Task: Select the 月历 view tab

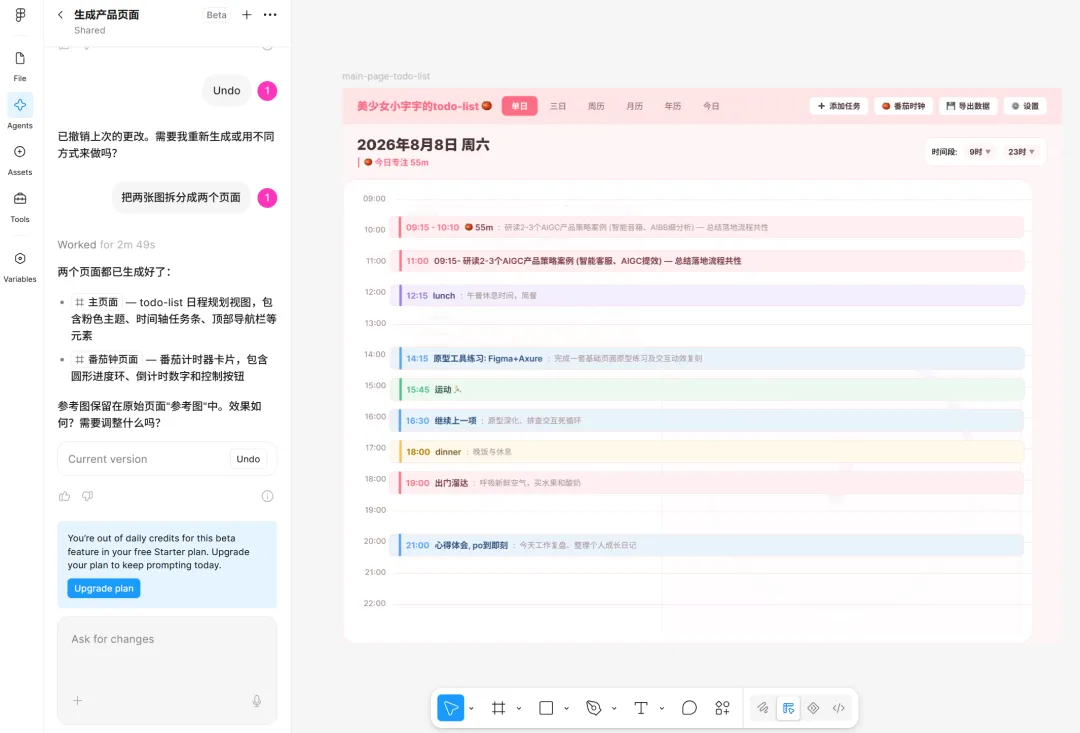Action: [634, 106]
